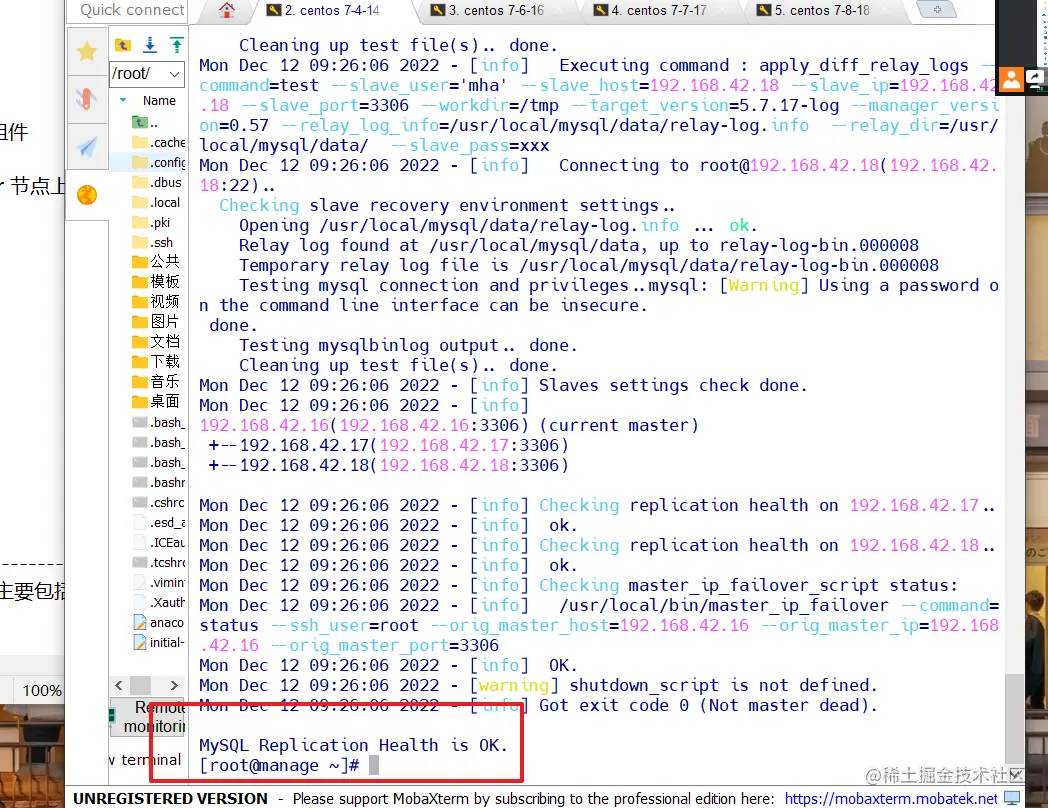
Task: Click the terminal prompt [root@manage ~]#
Action: [279, 765]
